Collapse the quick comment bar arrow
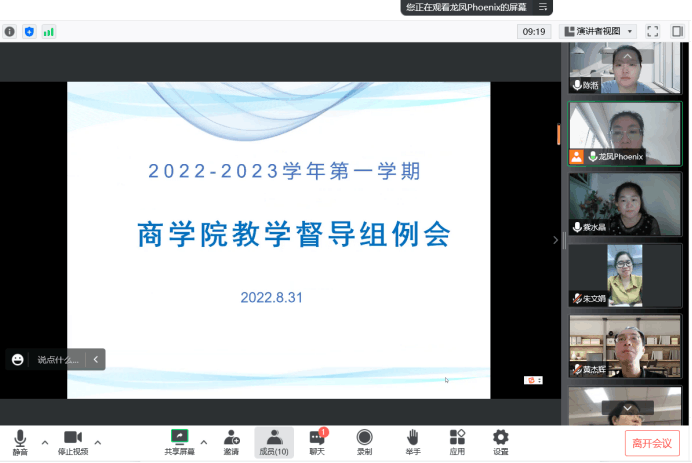The image size is (692, 463). point(96,360)
